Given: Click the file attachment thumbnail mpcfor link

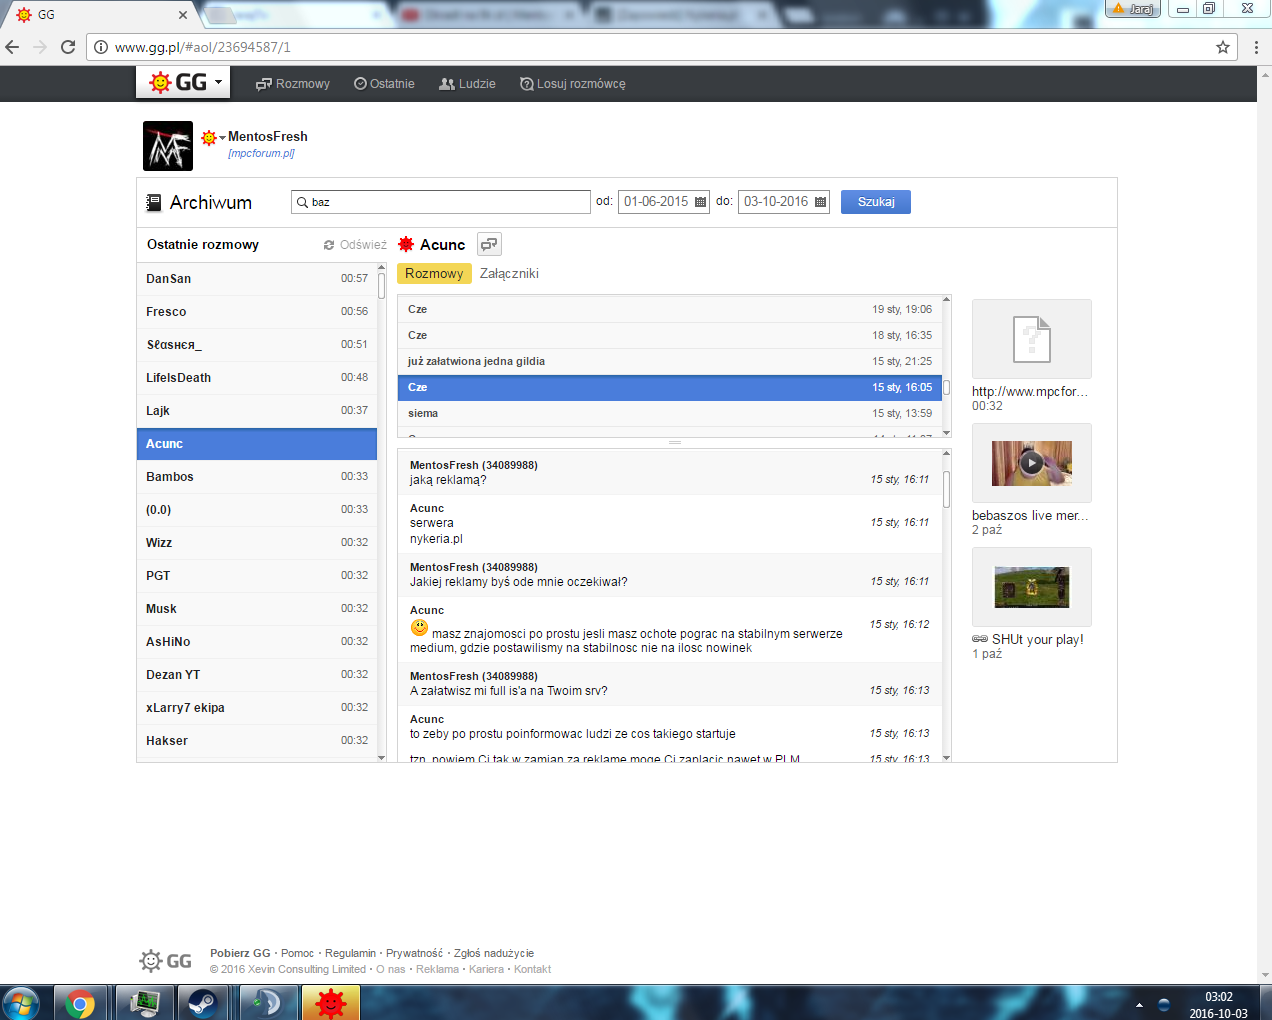Looking at the screenshot, I should (x=1032, y=339).
